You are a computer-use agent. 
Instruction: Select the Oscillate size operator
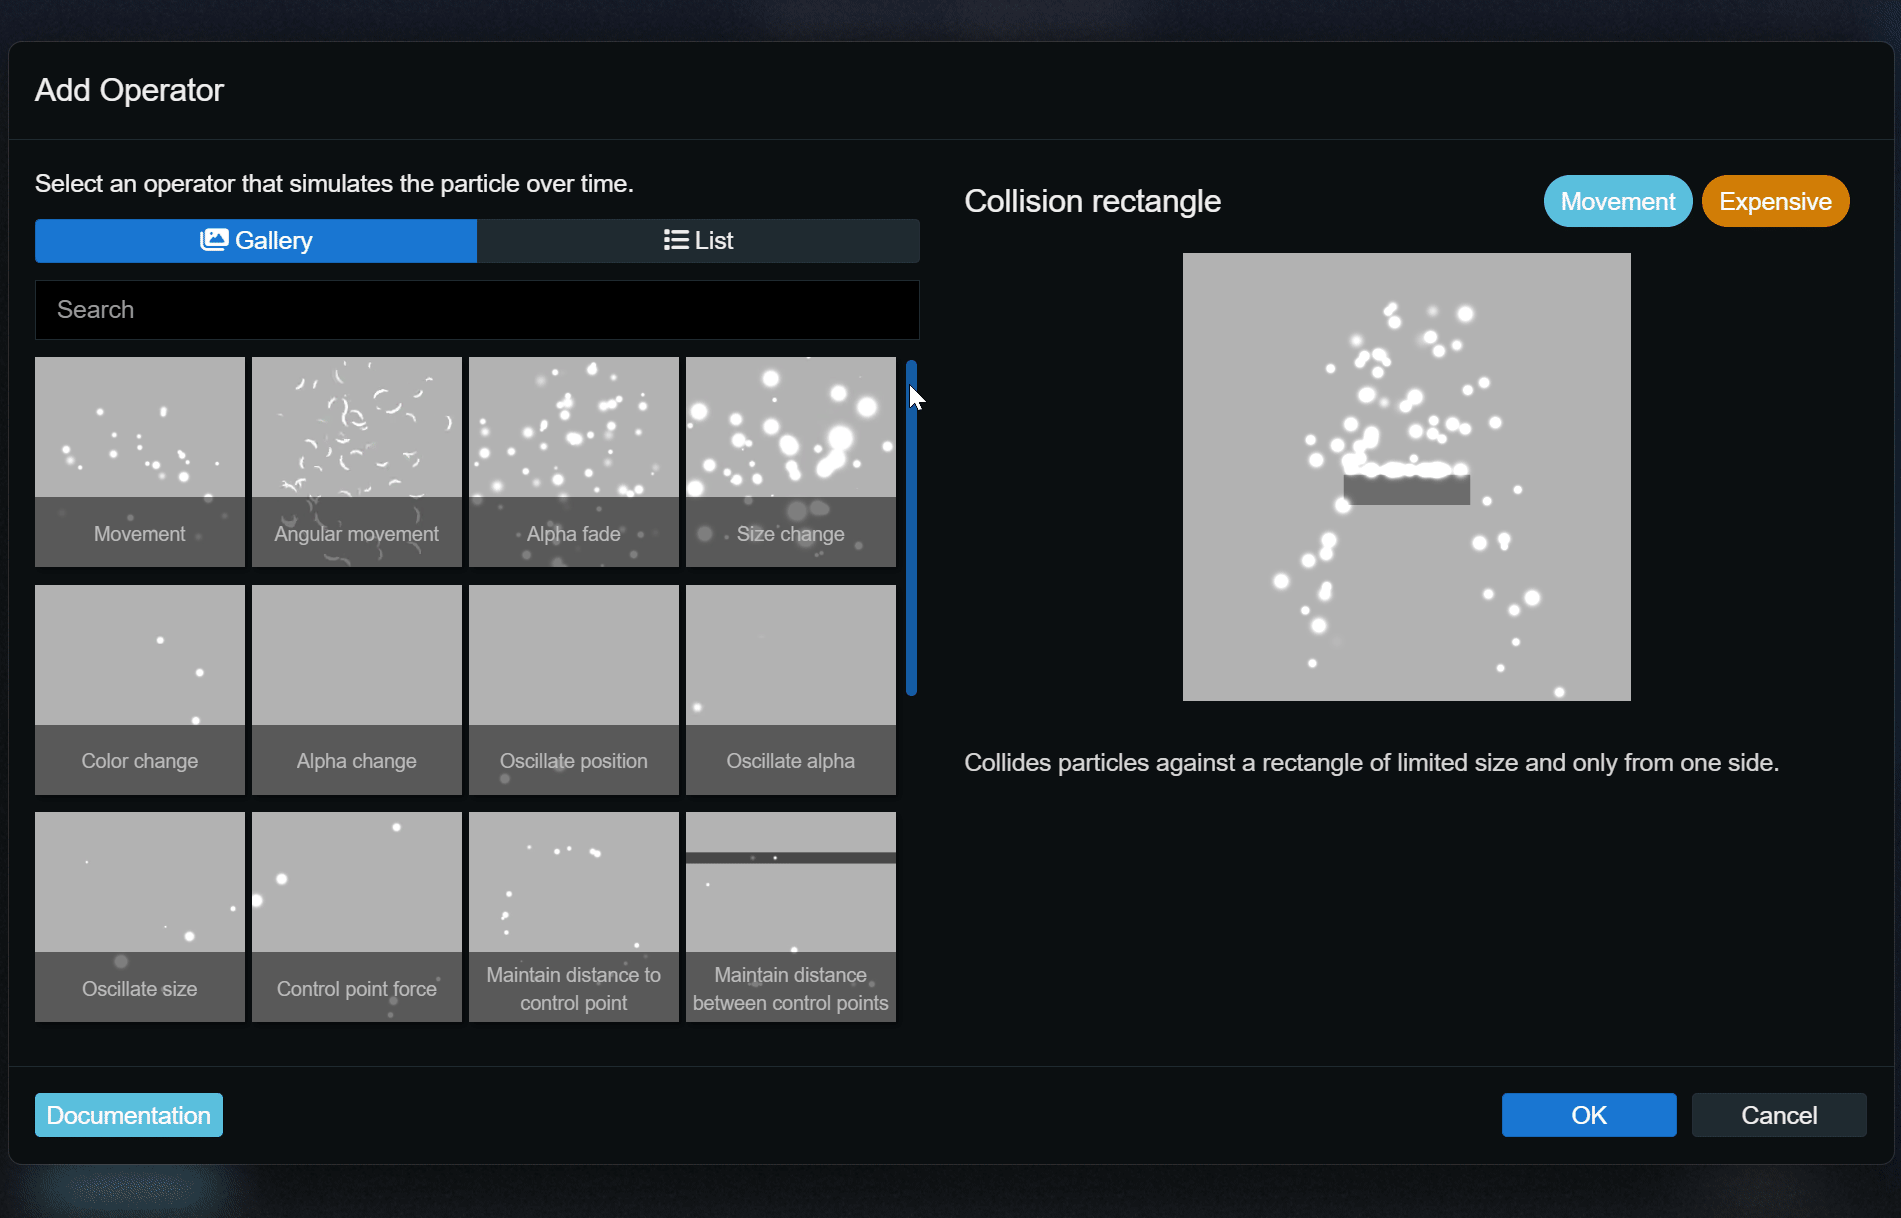tap(140, 916)
